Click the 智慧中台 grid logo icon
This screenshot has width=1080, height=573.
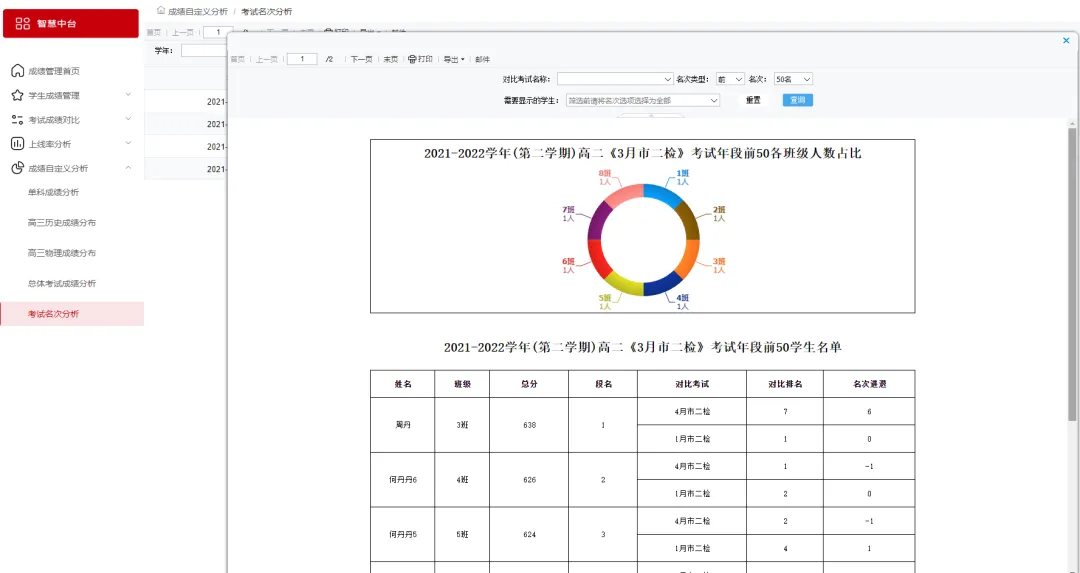(x=23, y=23)
